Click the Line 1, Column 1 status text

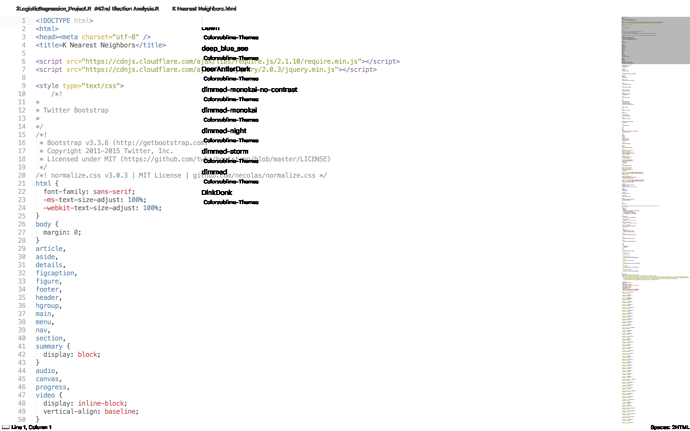click(x=32, y=427)
